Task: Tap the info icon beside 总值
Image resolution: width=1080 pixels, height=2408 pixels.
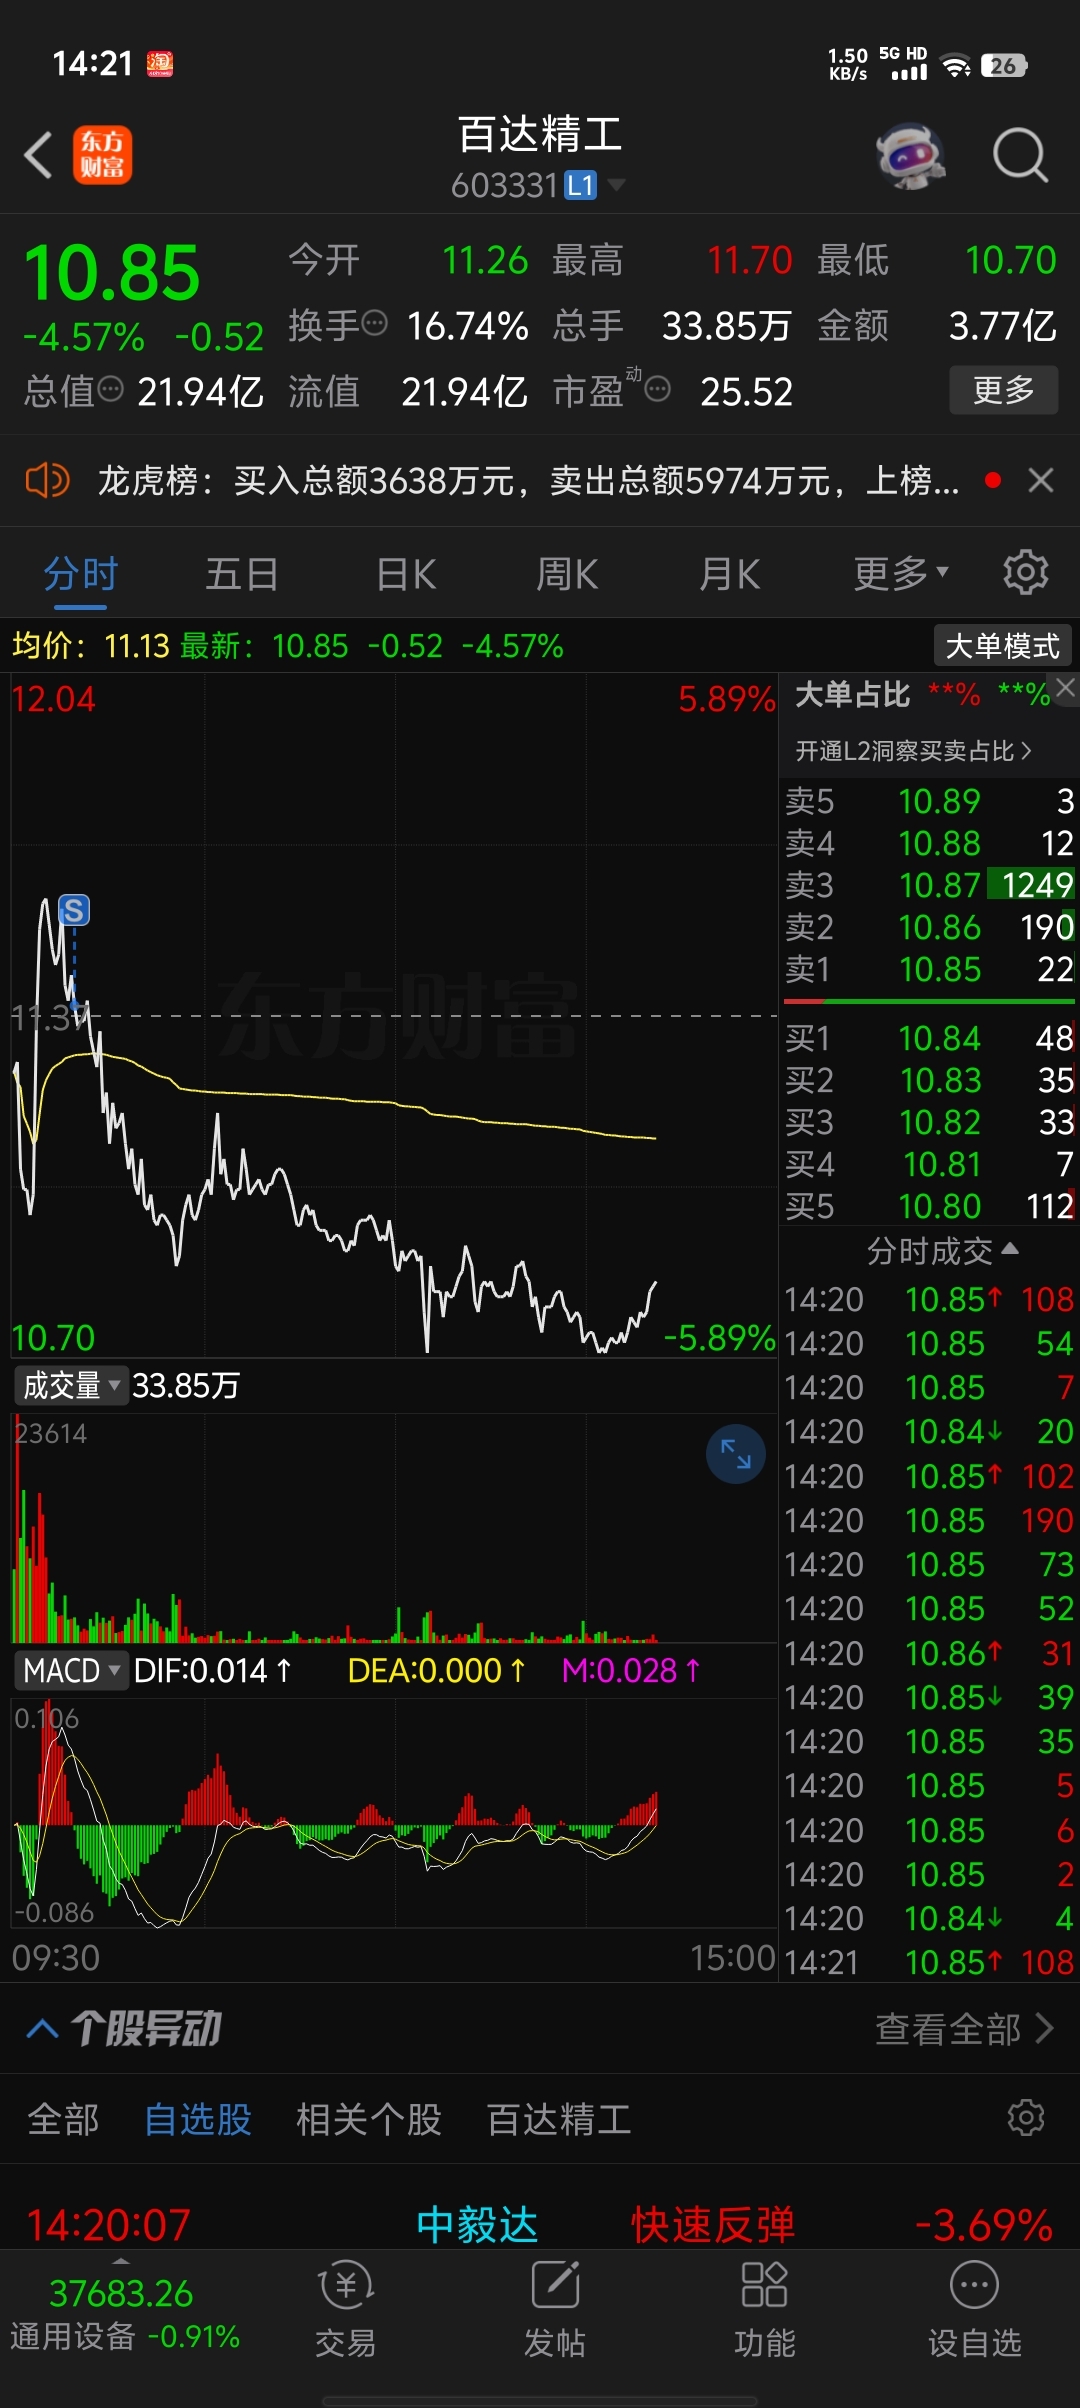Action: tap(111, 389)
